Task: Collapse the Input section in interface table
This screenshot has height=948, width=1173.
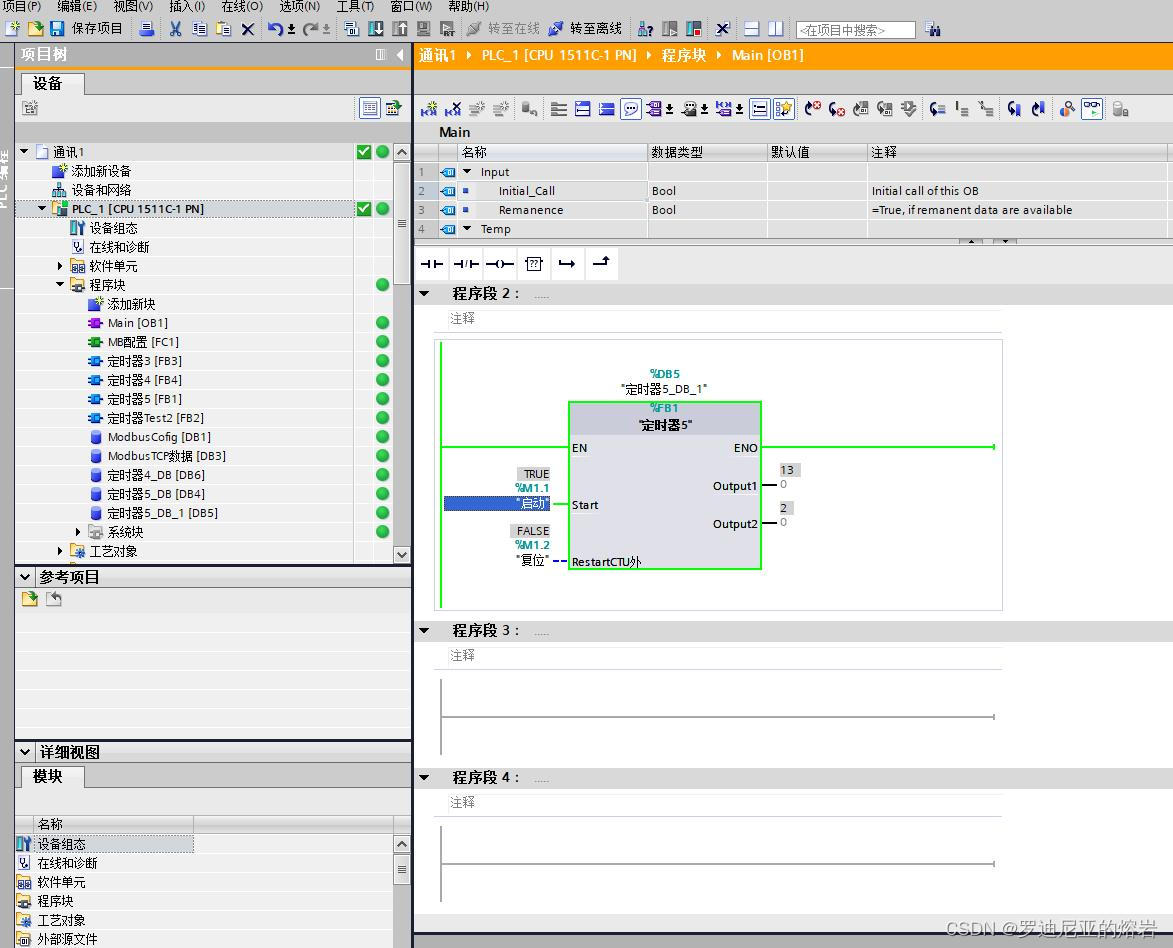Action: click(468, 172)
